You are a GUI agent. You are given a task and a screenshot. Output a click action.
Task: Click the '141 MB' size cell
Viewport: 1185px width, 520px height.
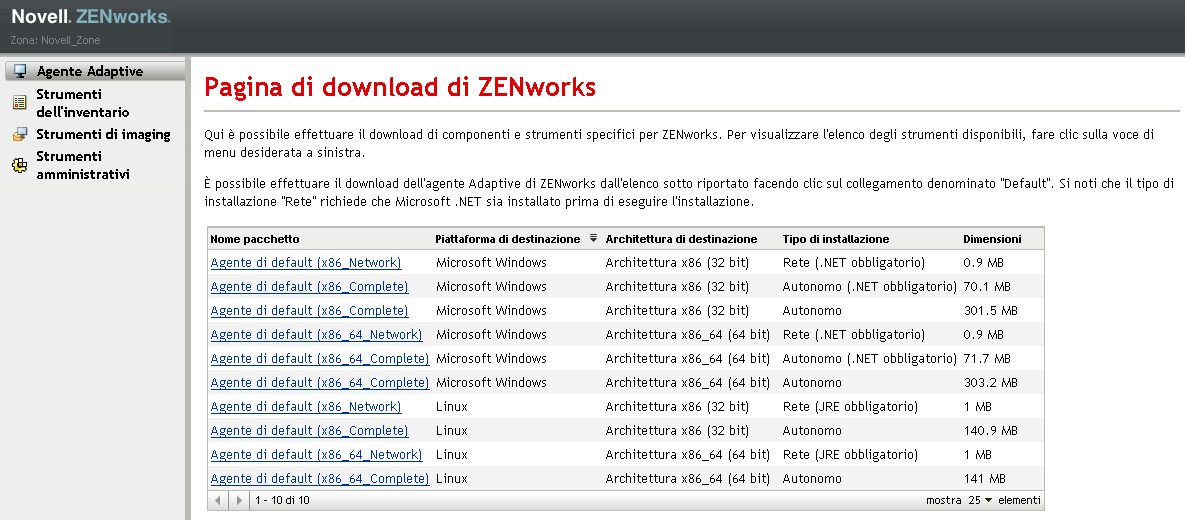coord(985,479)
